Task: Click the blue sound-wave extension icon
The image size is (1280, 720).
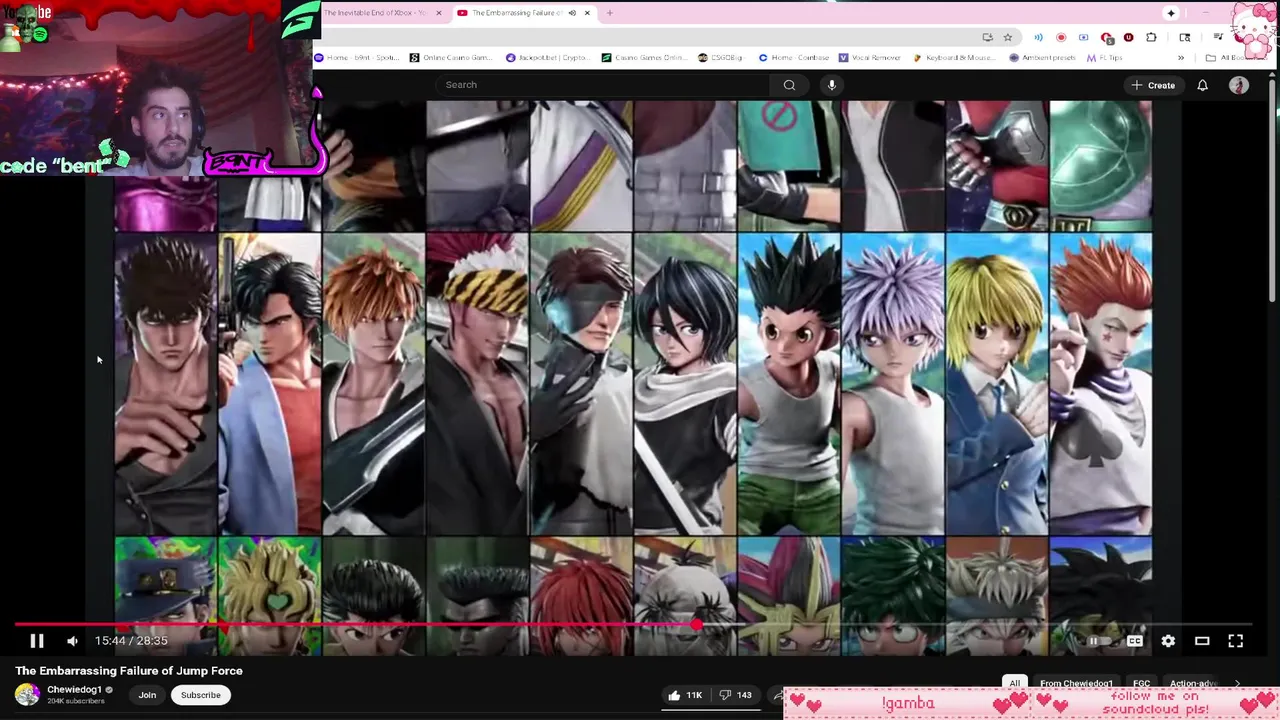Action: click(x=1038, y=37)
